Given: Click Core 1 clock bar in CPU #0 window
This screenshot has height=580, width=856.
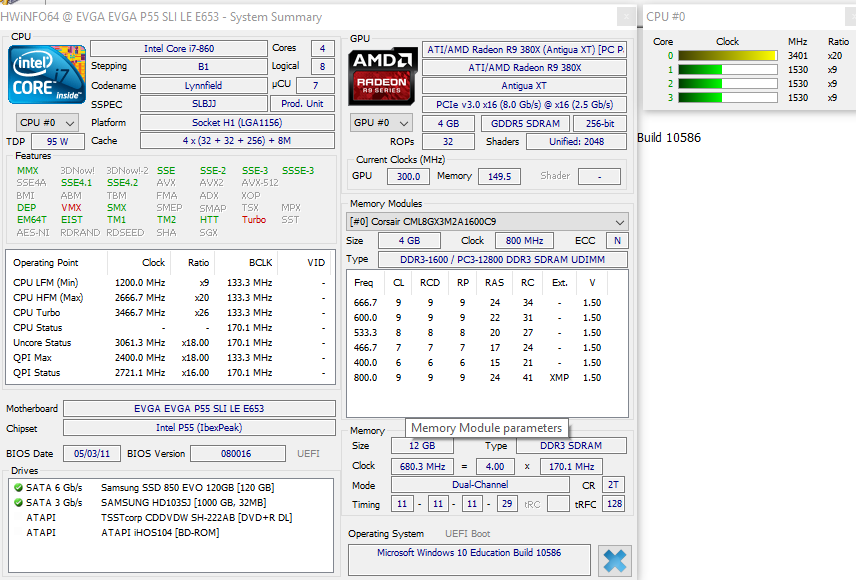Looking at the screenshot, I should (728, 70).
